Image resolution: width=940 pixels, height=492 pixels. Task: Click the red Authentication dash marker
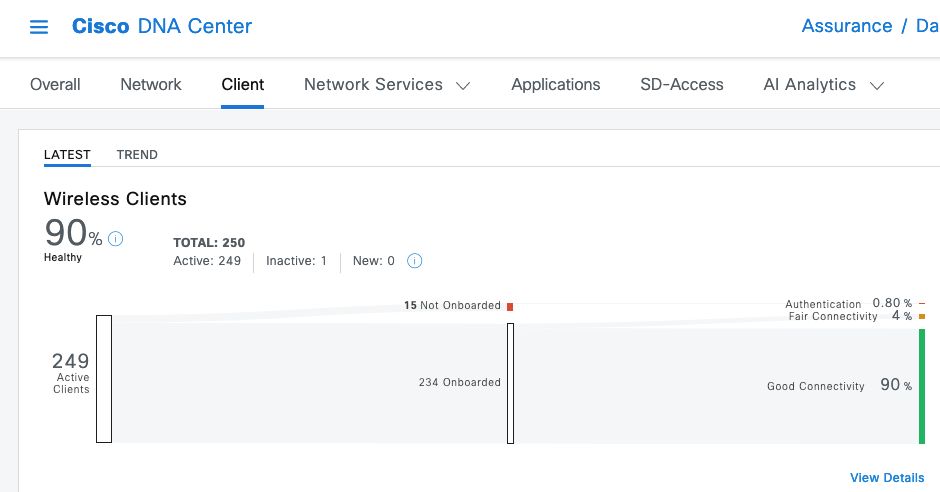coord(922,304)
